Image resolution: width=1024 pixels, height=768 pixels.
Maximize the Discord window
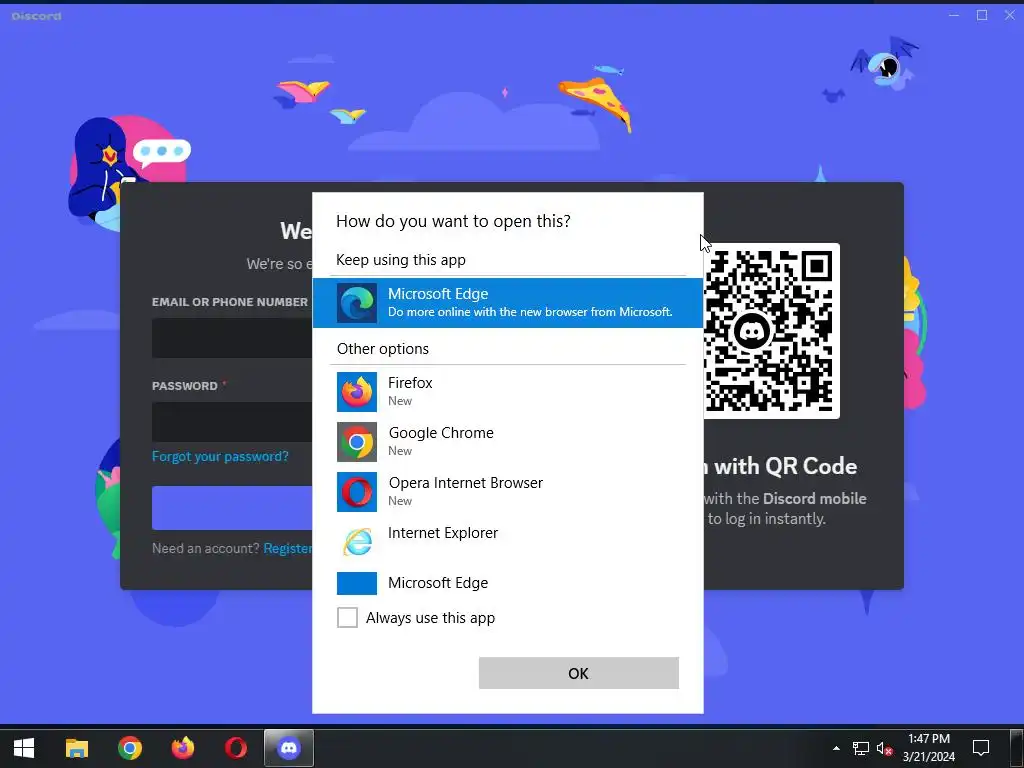982,16
